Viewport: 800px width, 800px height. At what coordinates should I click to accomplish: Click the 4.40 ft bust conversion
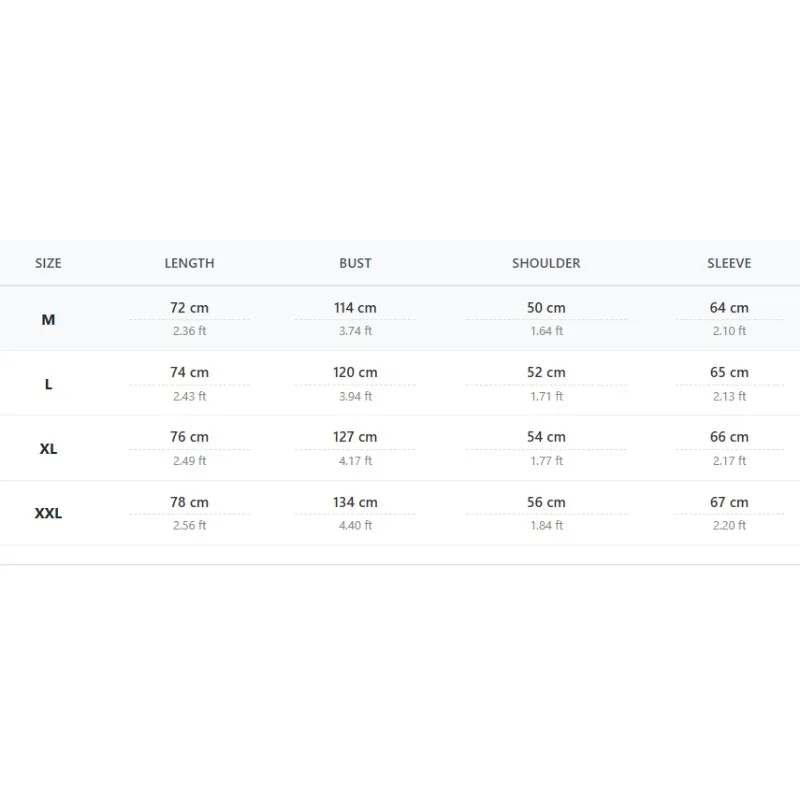point(355,526)
